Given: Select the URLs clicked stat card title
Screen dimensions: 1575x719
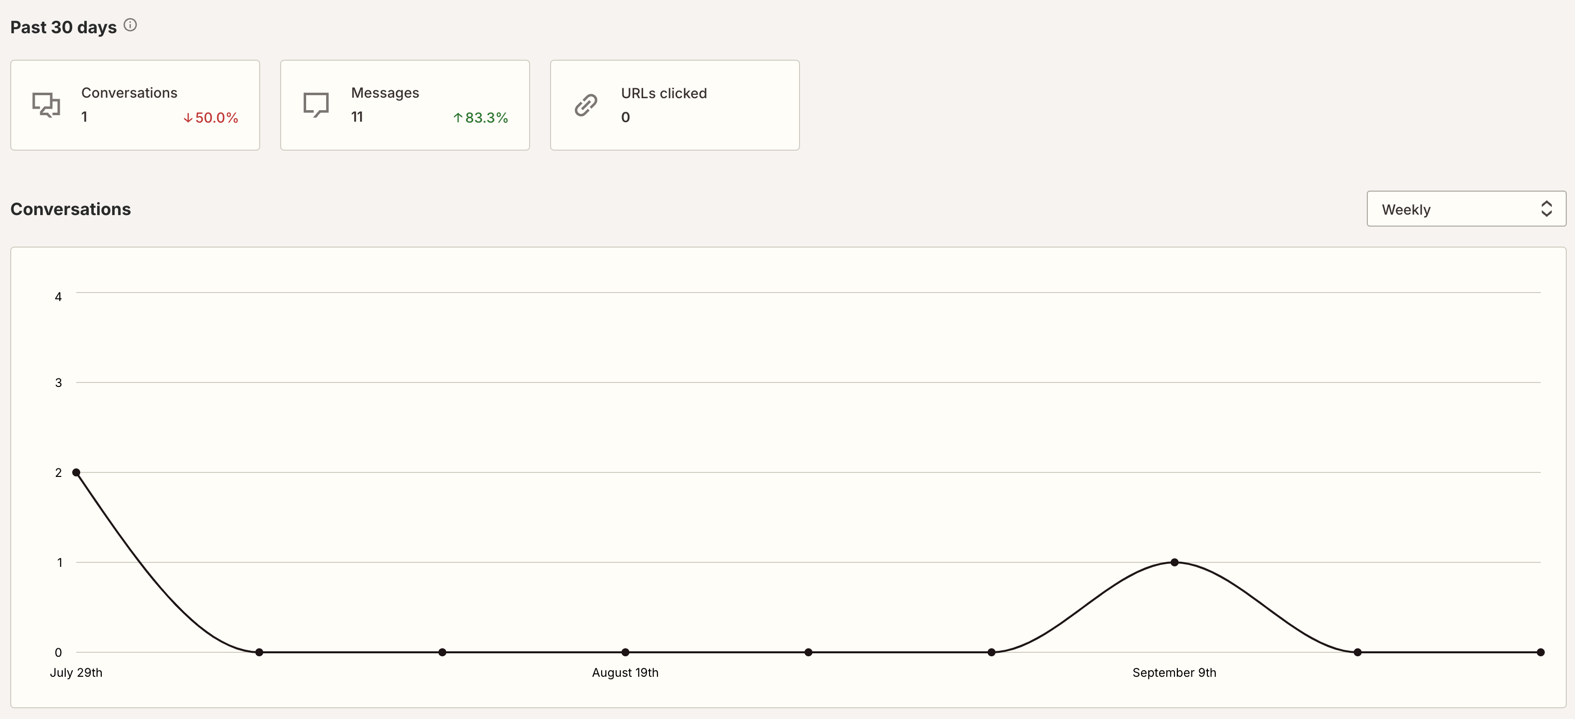Looking at the screenshot, I should click(x=663, y=93).
